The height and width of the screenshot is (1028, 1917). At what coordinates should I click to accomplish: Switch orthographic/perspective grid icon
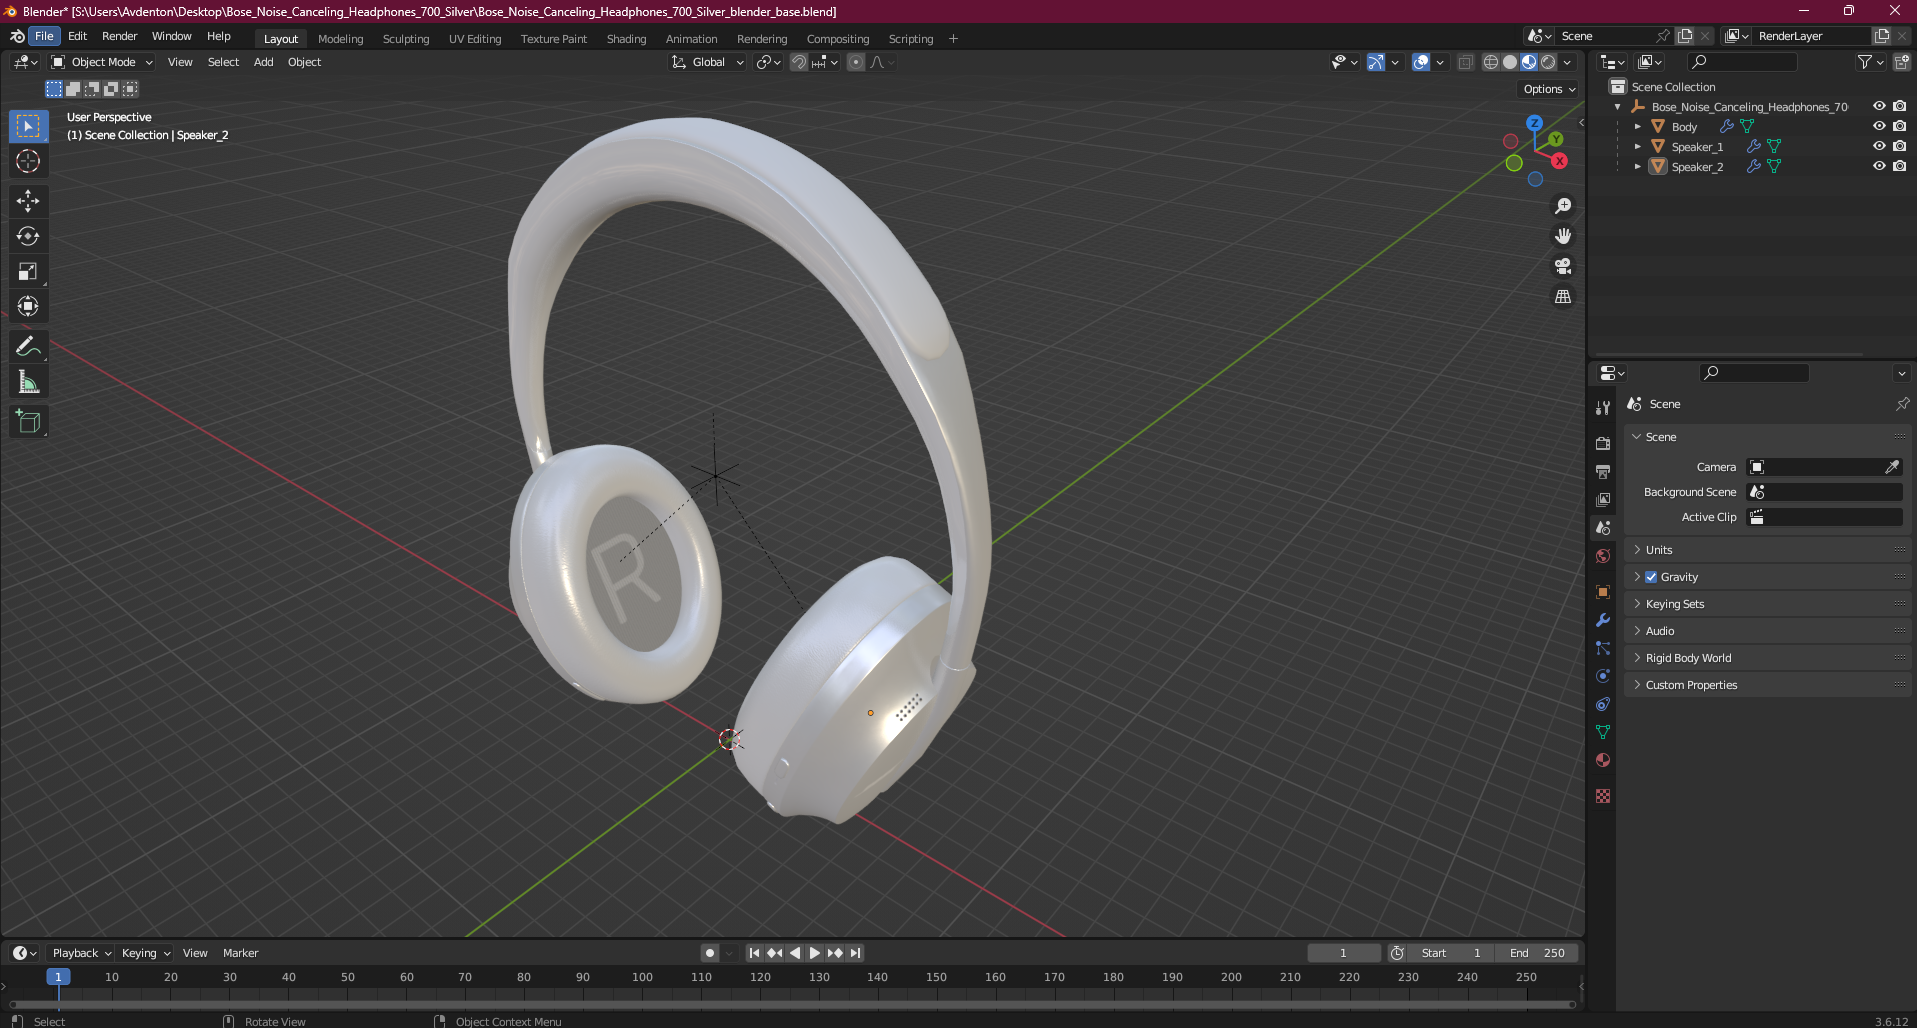(1562, 296)
